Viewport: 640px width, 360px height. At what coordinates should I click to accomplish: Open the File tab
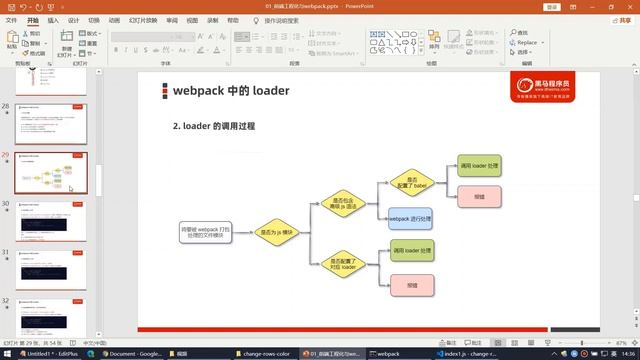11,20
